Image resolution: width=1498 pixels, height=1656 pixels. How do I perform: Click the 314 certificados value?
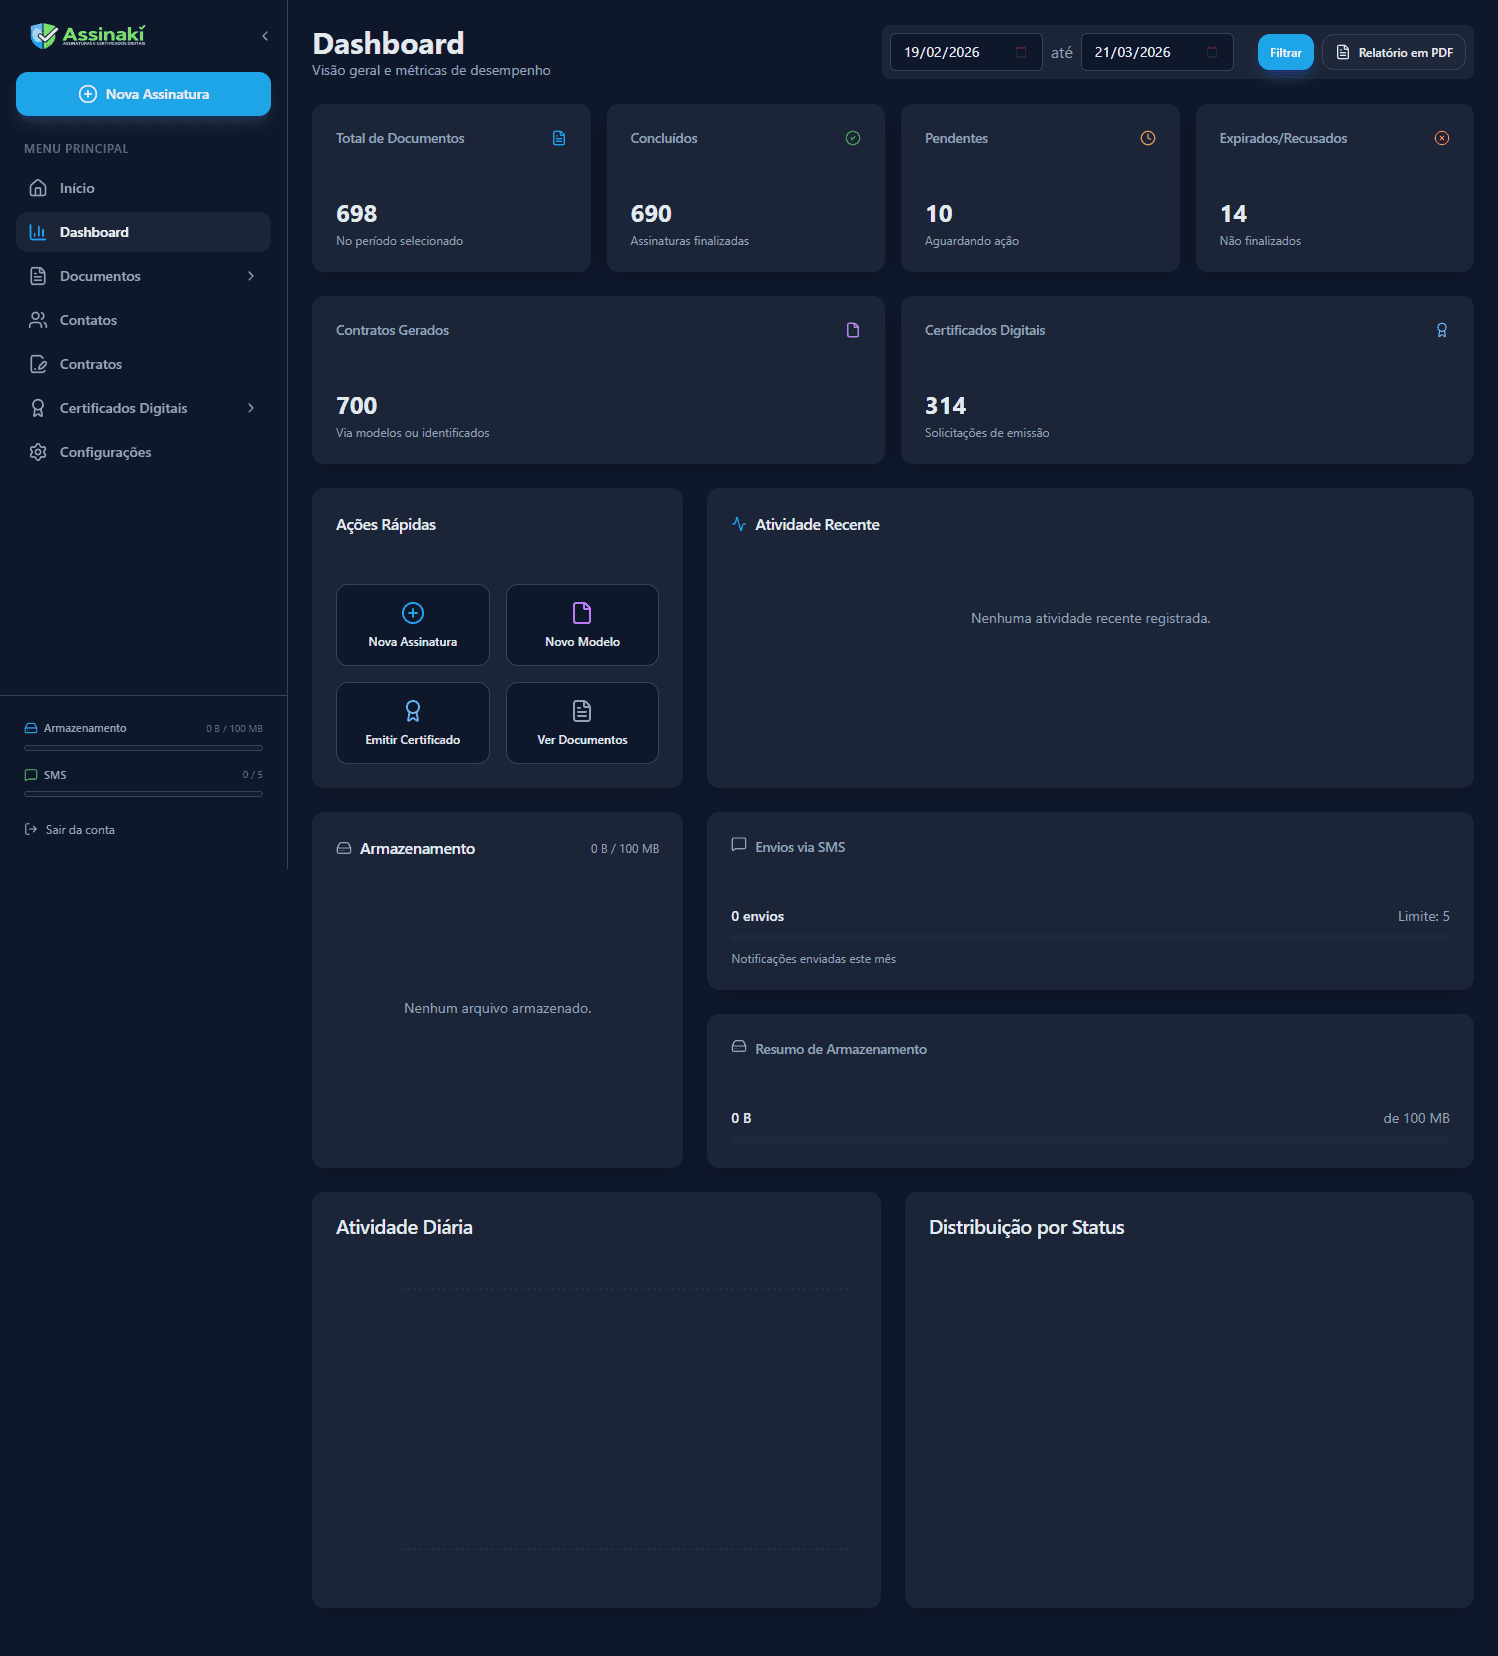click(946, 406)
